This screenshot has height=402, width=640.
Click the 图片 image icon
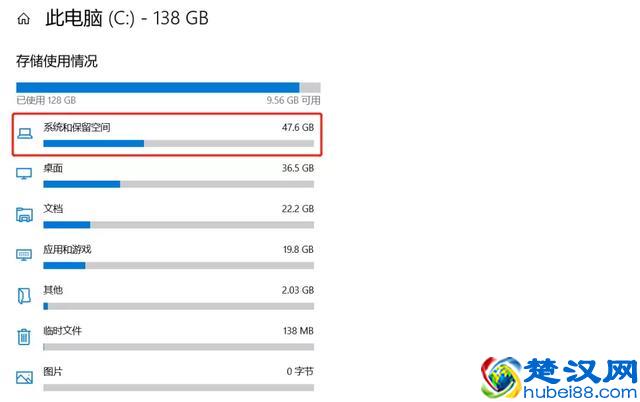(x=25, y=377)
